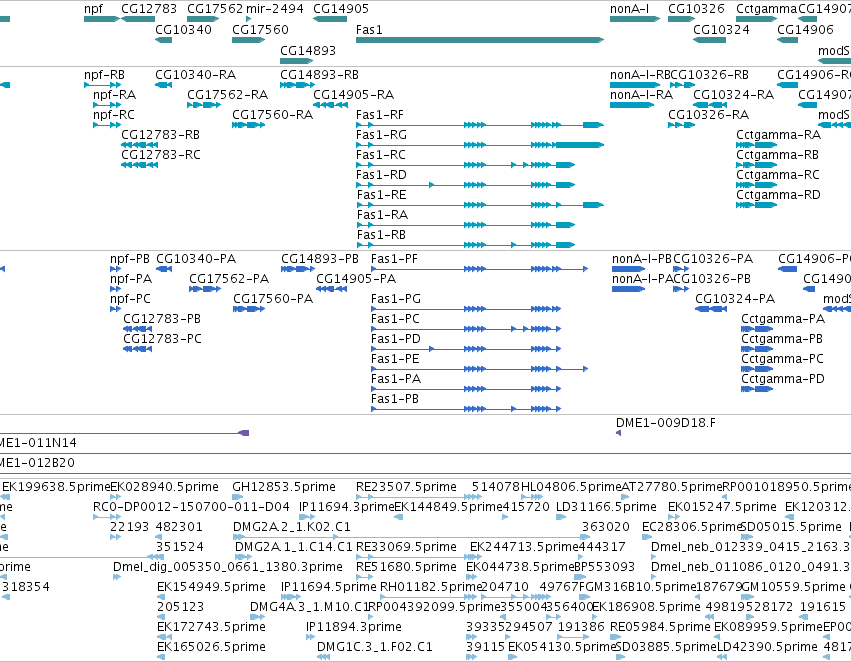Image resolution: width=851 pixels, height=662 pixels.
Task: Click the CG14893-PB protein label
Action: click(320, 258)
